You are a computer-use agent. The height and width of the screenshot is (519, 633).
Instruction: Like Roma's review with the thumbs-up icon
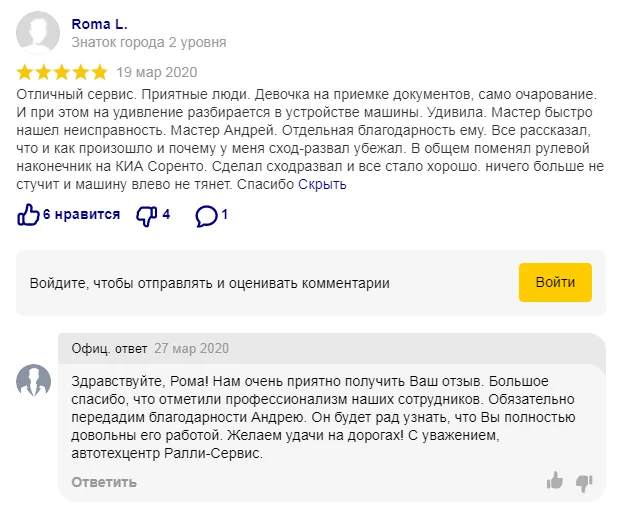28,215
